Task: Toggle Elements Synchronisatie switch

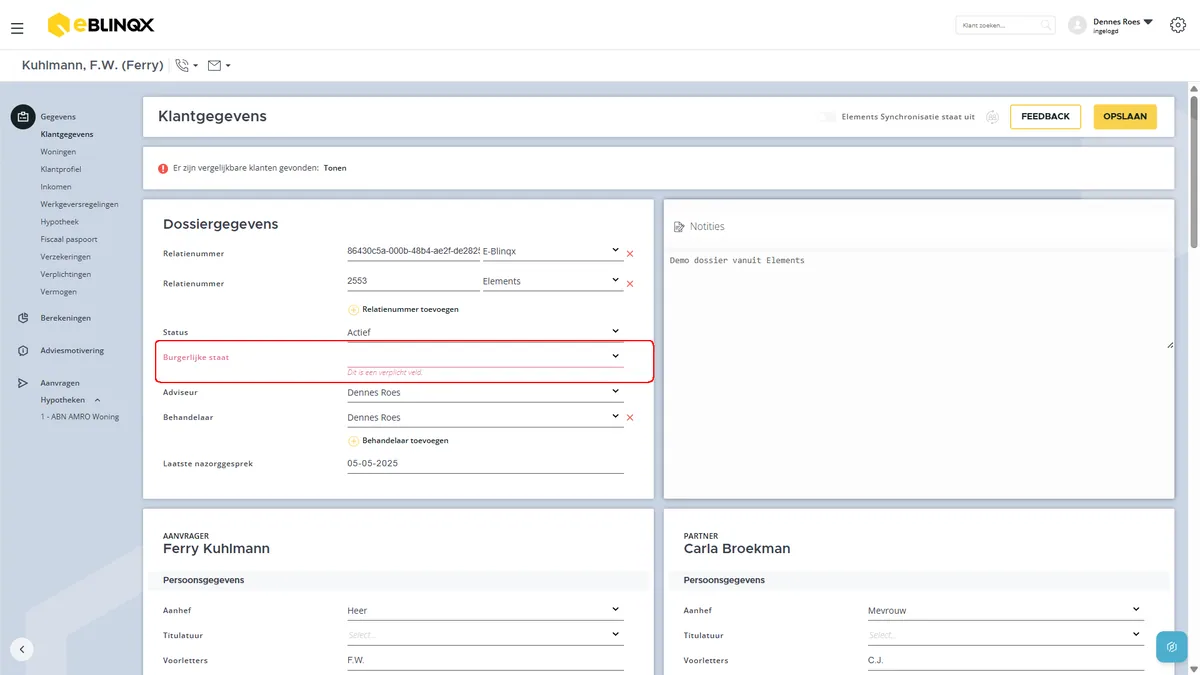Action: 827,117
